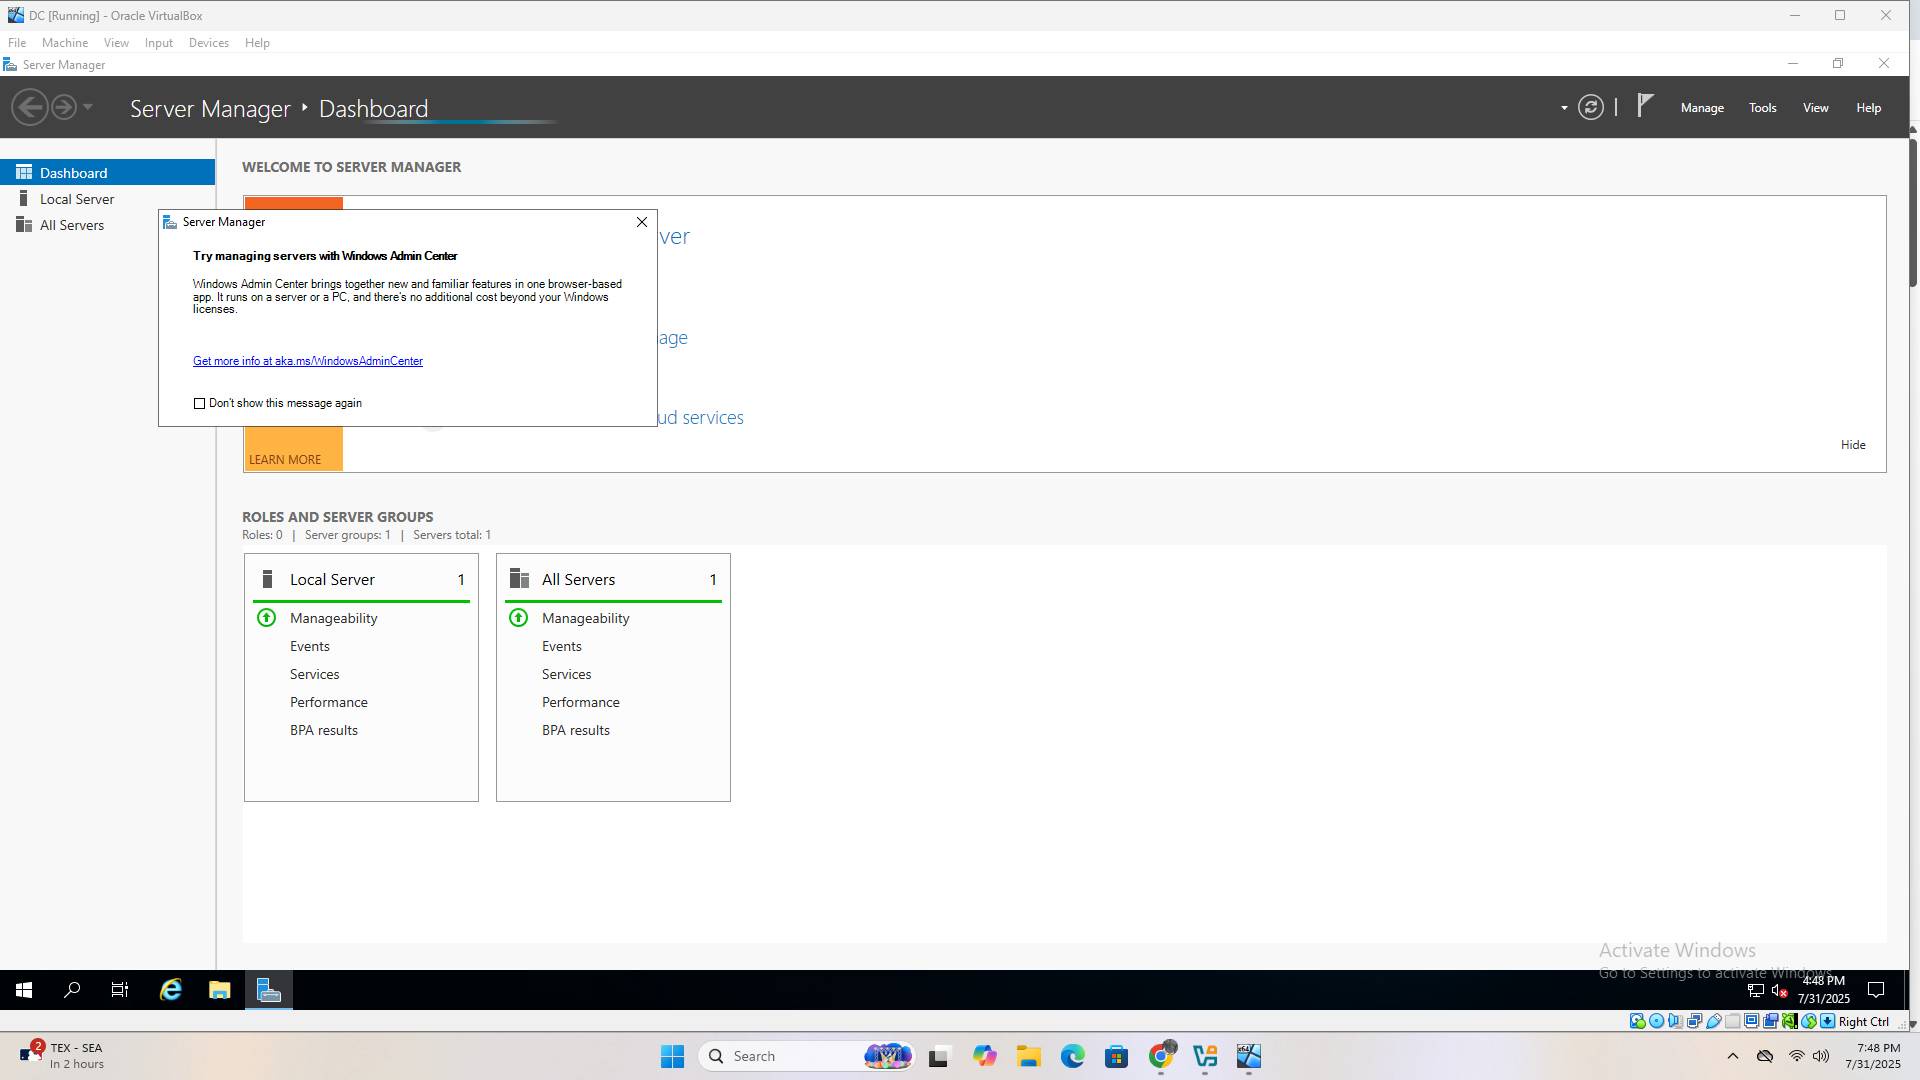This screenshot has height=1080, width=1920.
Task: Show hidden icons in host system tray
Action: [x=1732, y=1056]
